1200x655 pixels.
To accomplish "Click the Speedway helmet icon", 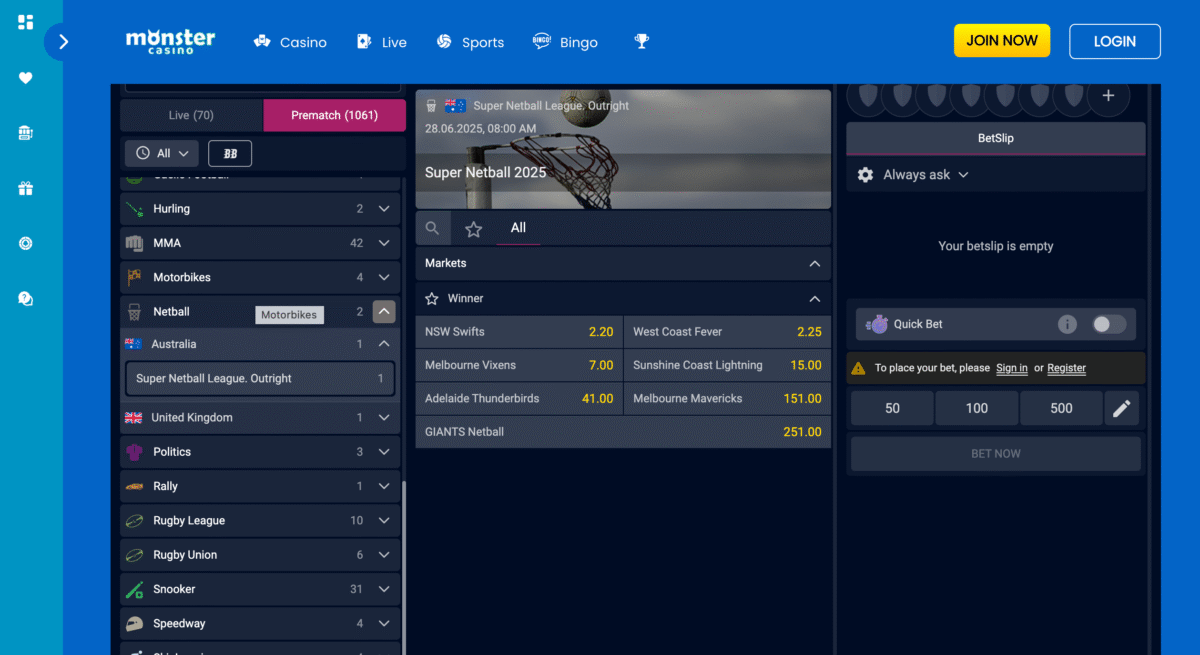I will click(134, 623).
